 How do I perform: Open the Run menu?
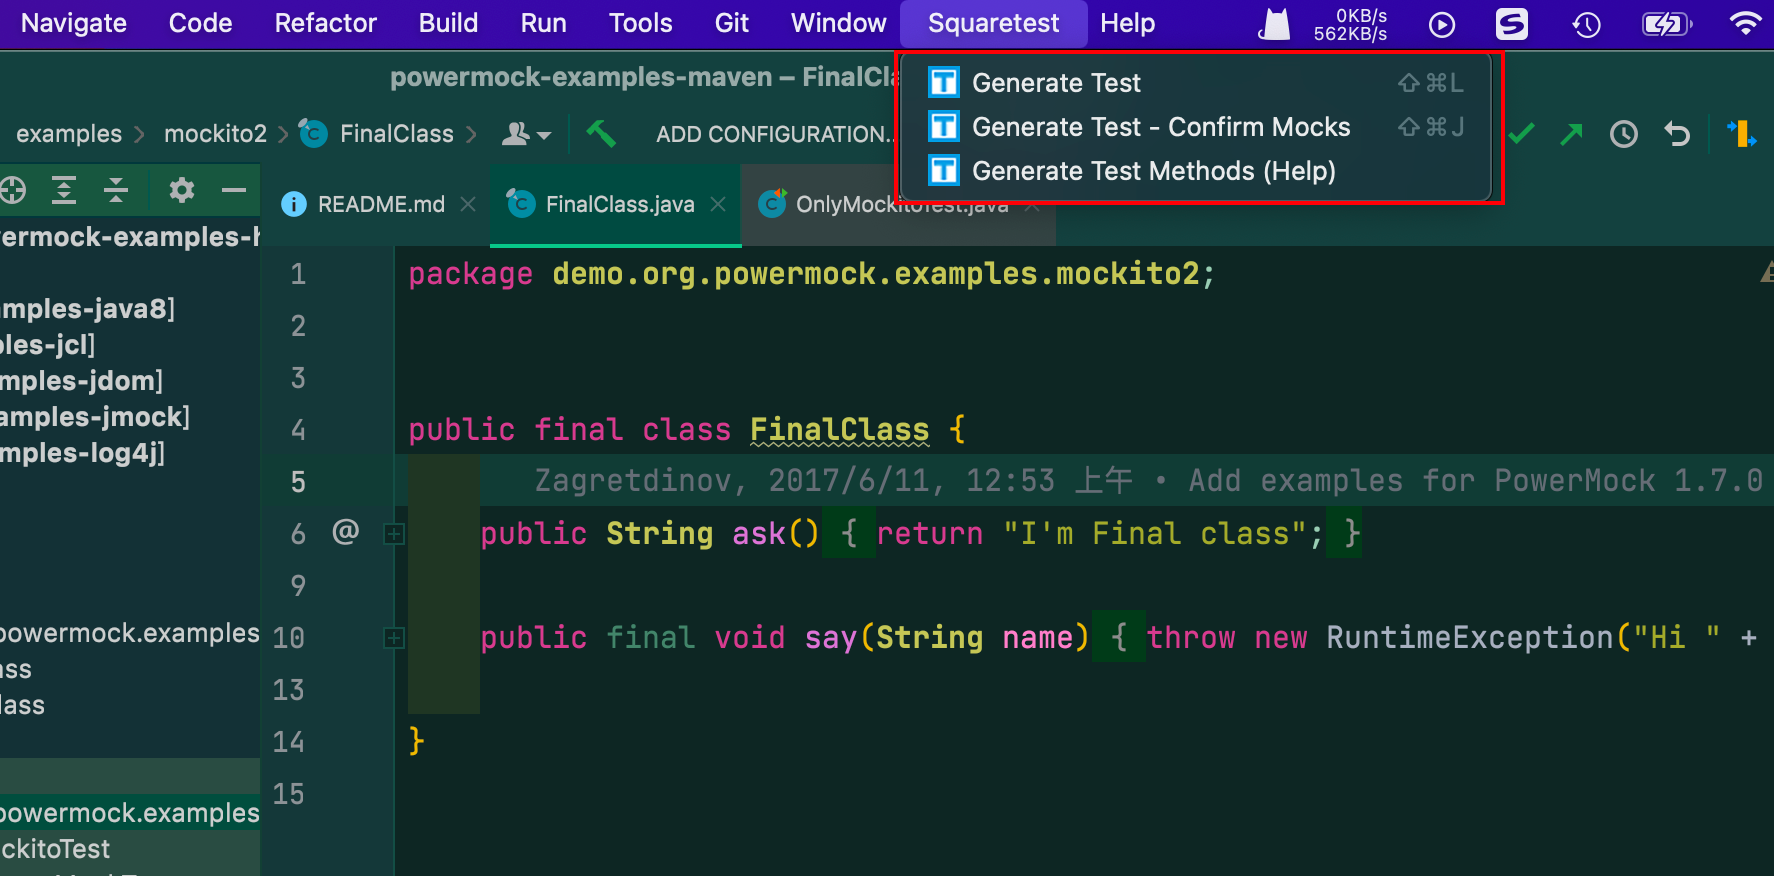[x=543, y=23]
